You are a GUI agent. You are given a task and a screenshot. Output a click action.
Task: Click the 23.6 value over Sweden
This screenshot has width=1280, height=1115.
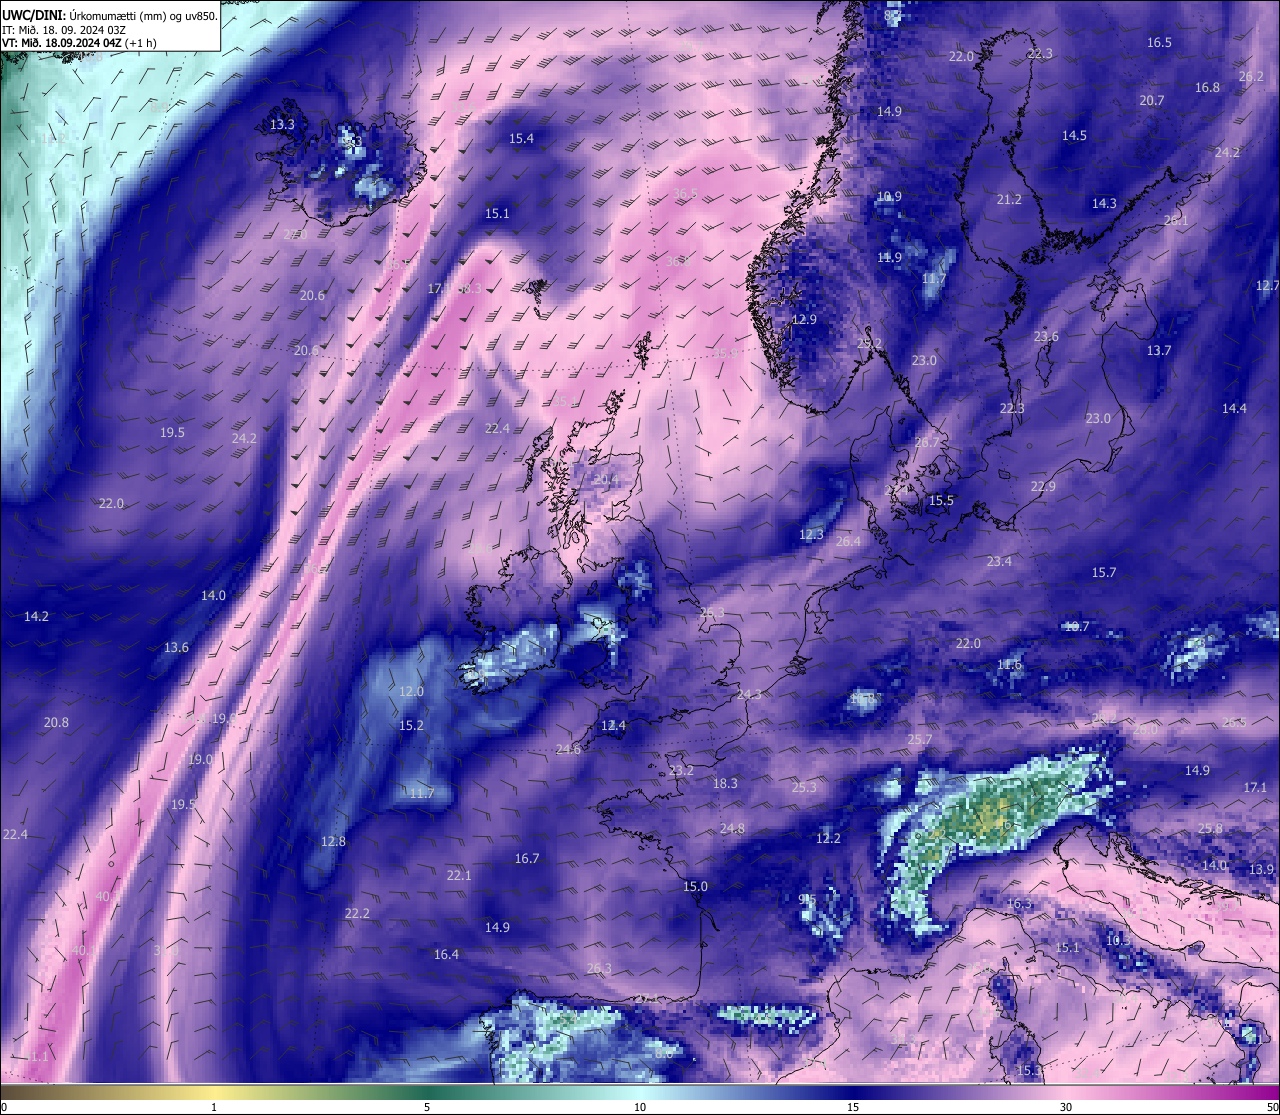pos(1046,337)
